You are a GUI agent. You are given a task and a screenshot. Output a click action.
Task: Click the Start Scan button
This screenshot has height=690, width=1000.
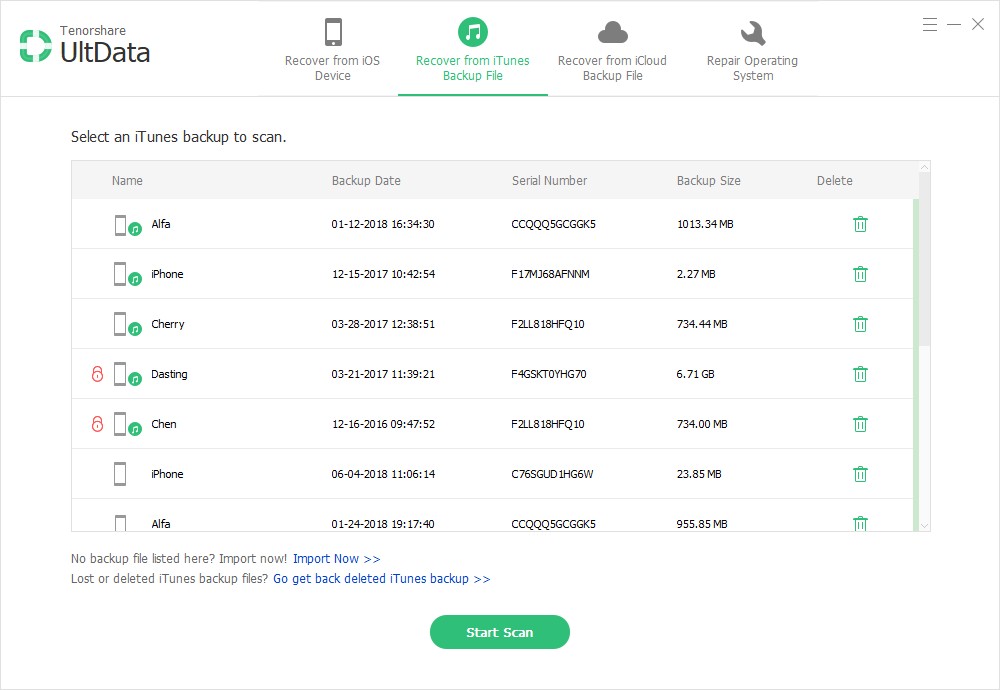(499, 632)
